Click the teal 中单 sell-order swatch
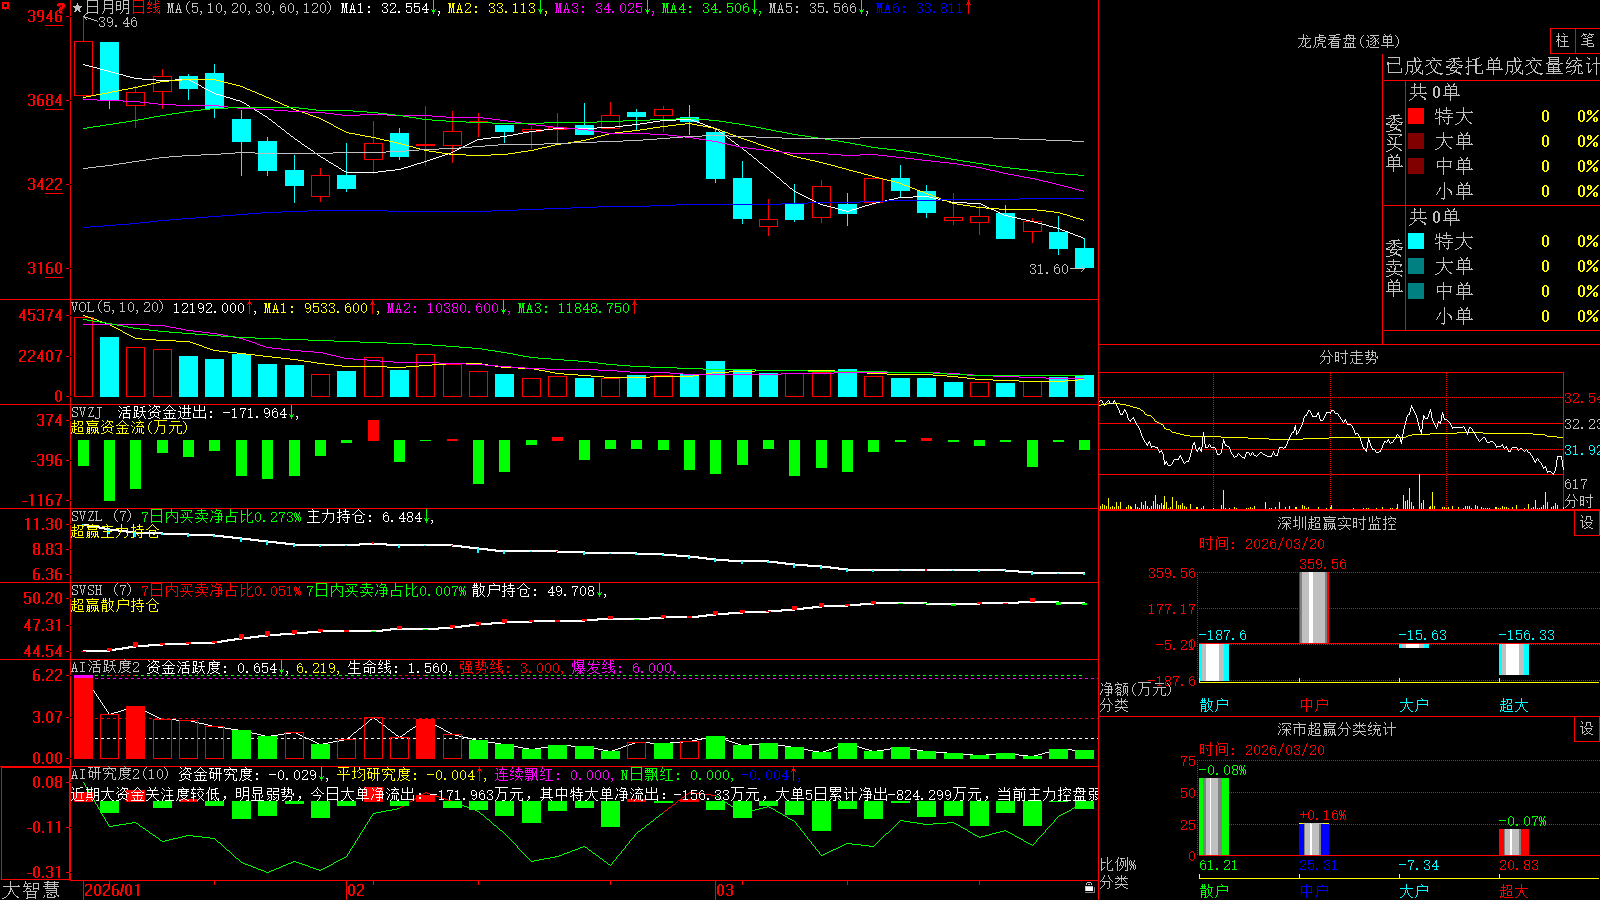This screenshot has width=1600, height=900. [x=1416, y=290]
